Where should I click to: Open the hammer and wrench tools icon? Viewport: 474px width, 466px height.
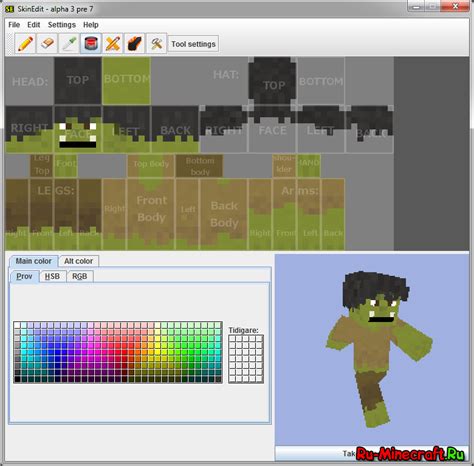pos(156,44)
